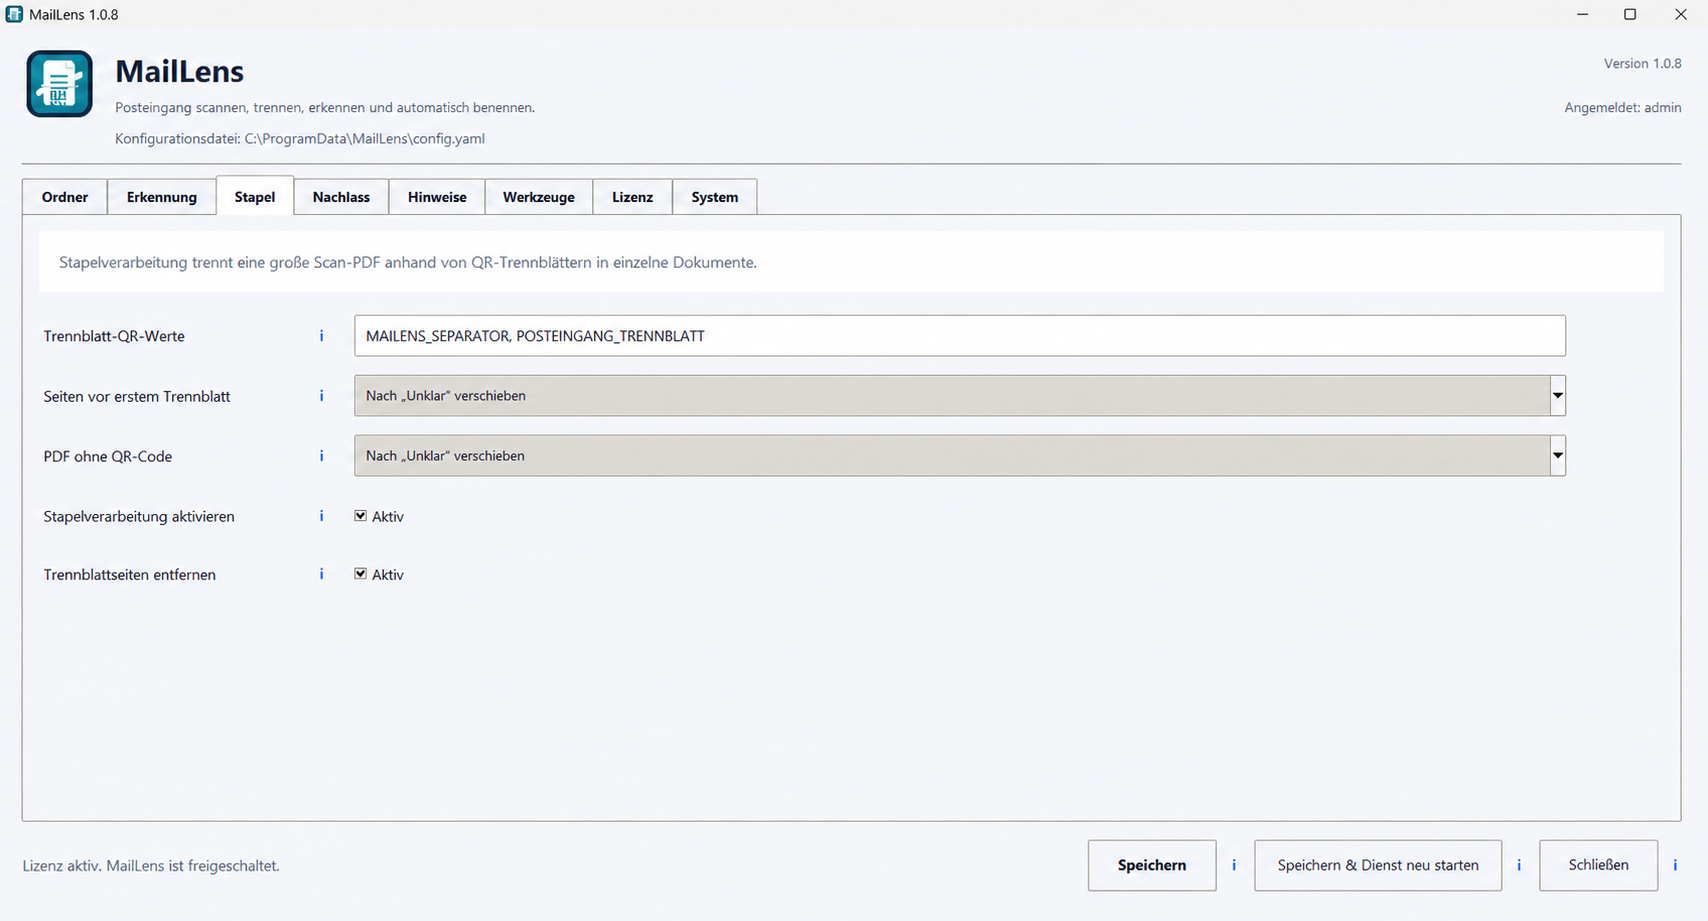The image size is (1708, 921).
Task: Click the Version 1.0.8 label
Action: [x=1643, y=63]
